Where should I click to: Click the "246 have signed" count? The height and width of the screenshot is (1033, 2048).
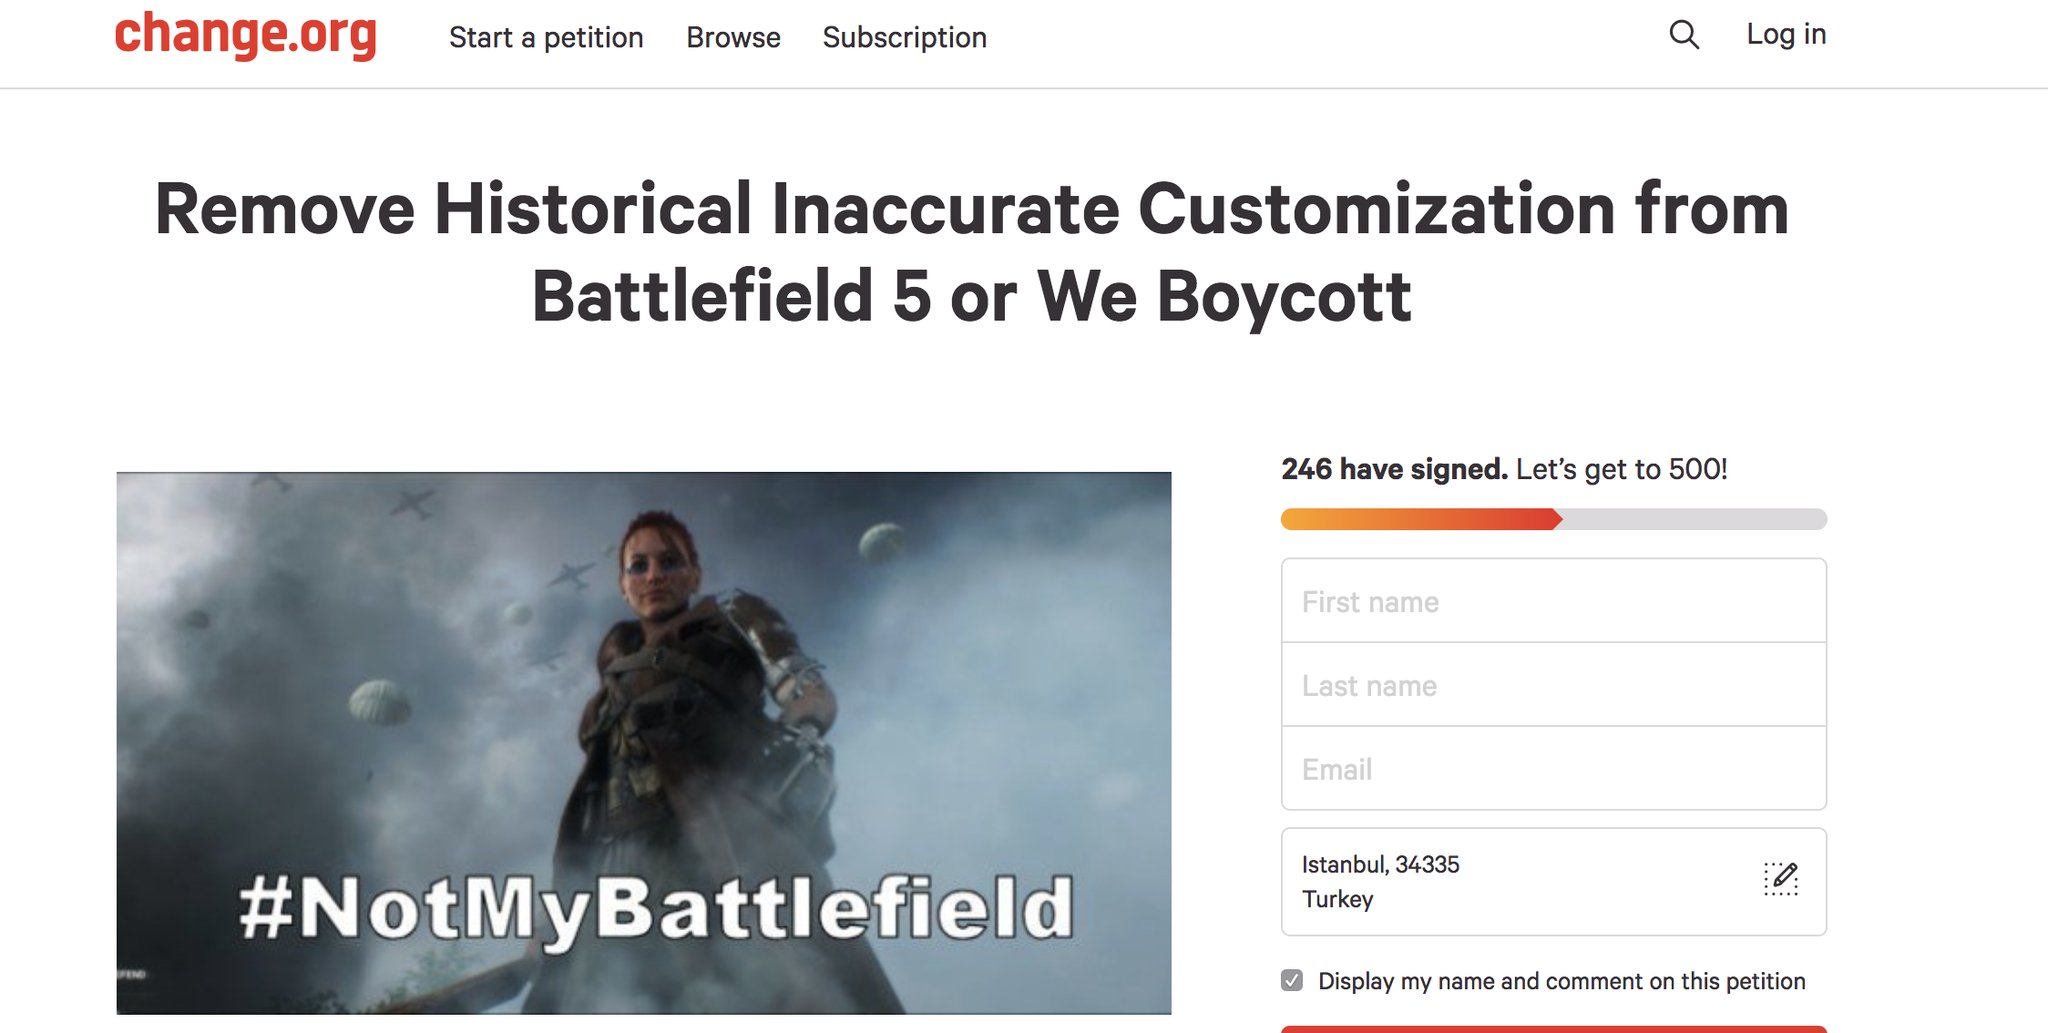pyautogui.click(x=1394, y=469)
